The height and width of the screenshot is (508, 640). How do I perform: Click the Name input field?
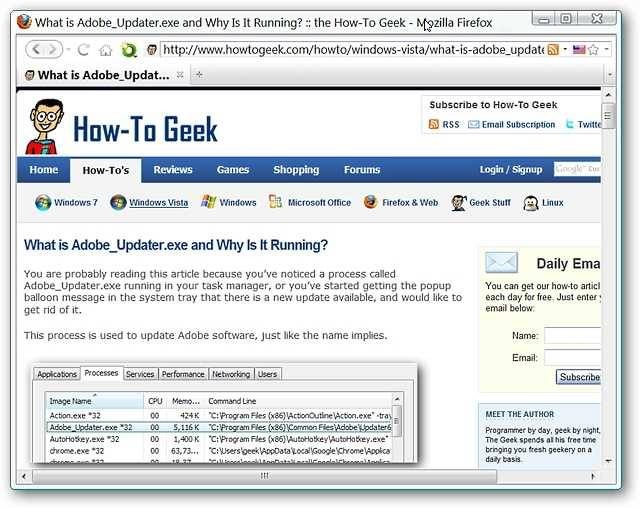click(x=572, y=335)
